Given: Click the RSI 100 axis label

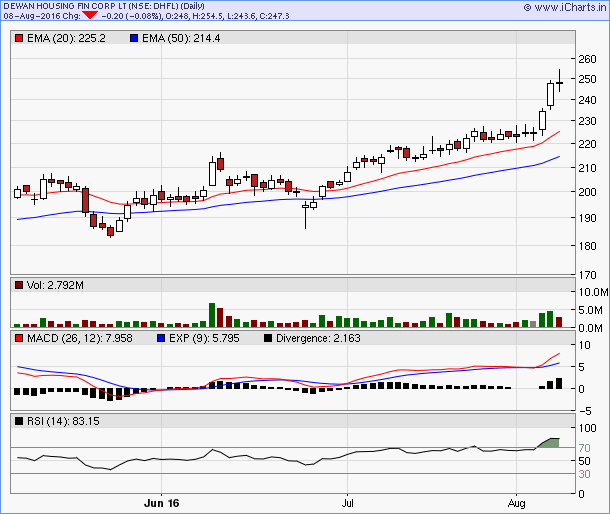Looking at the screenshot, I should 587,428.
